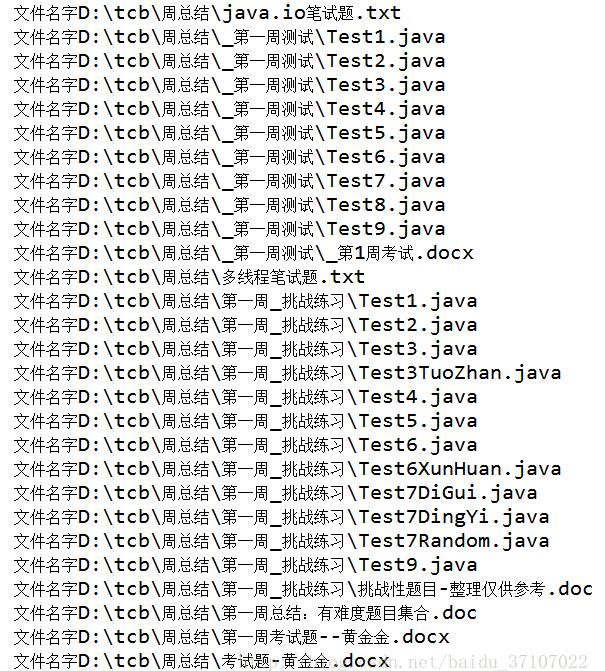This screenshot has height=671, width=605.
Task: Select the Test7DingYi.java line
Action: [282, 517]
